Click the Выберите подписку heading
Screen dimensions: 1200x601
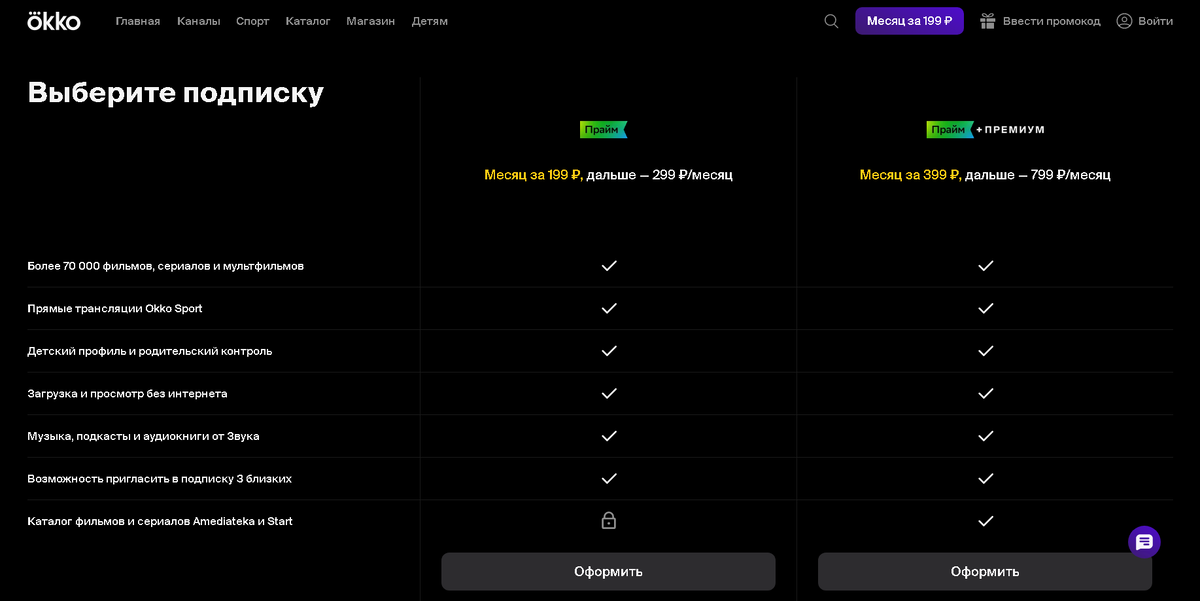click(x=176, y=93)
